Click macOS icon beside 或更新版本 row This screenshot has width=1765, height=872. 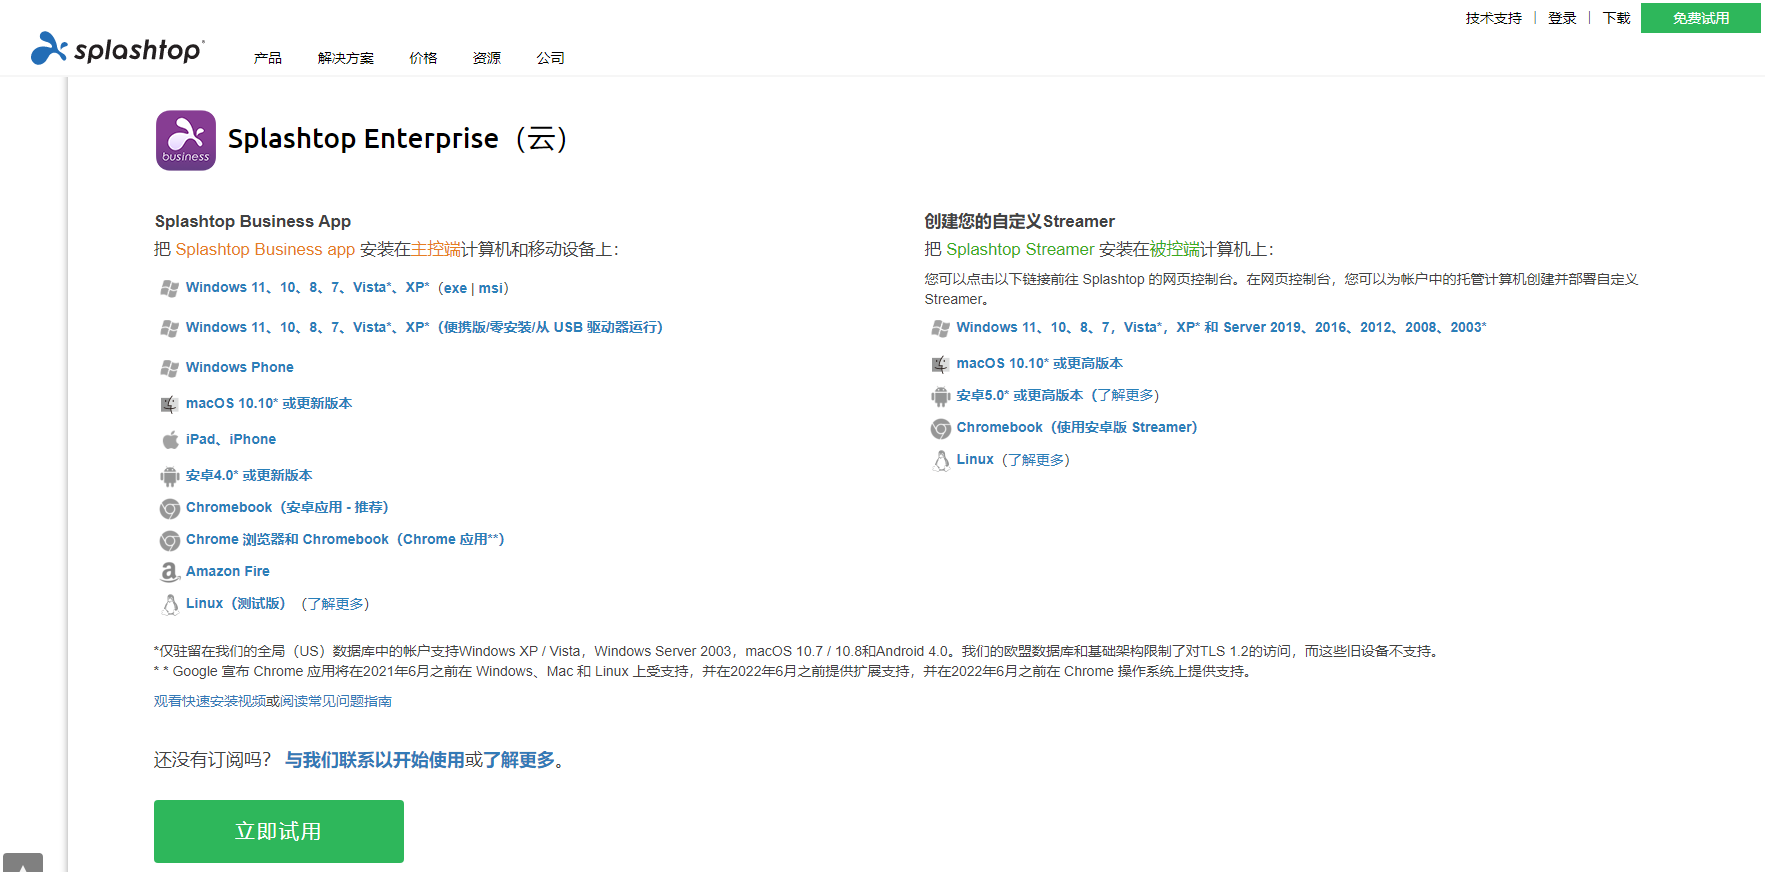pos(170,404)
